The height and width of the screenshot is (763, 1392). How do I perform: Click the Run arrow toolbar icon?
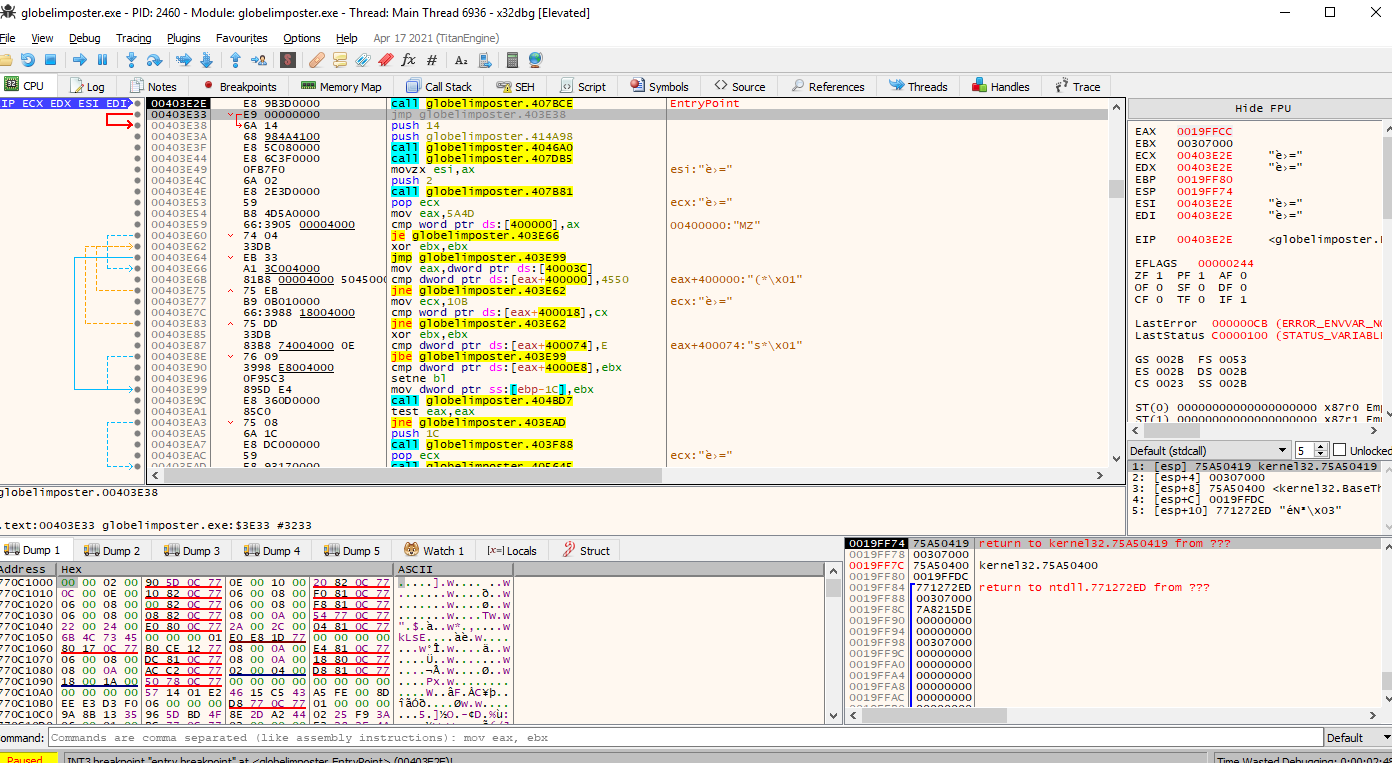tap(80, 60)
